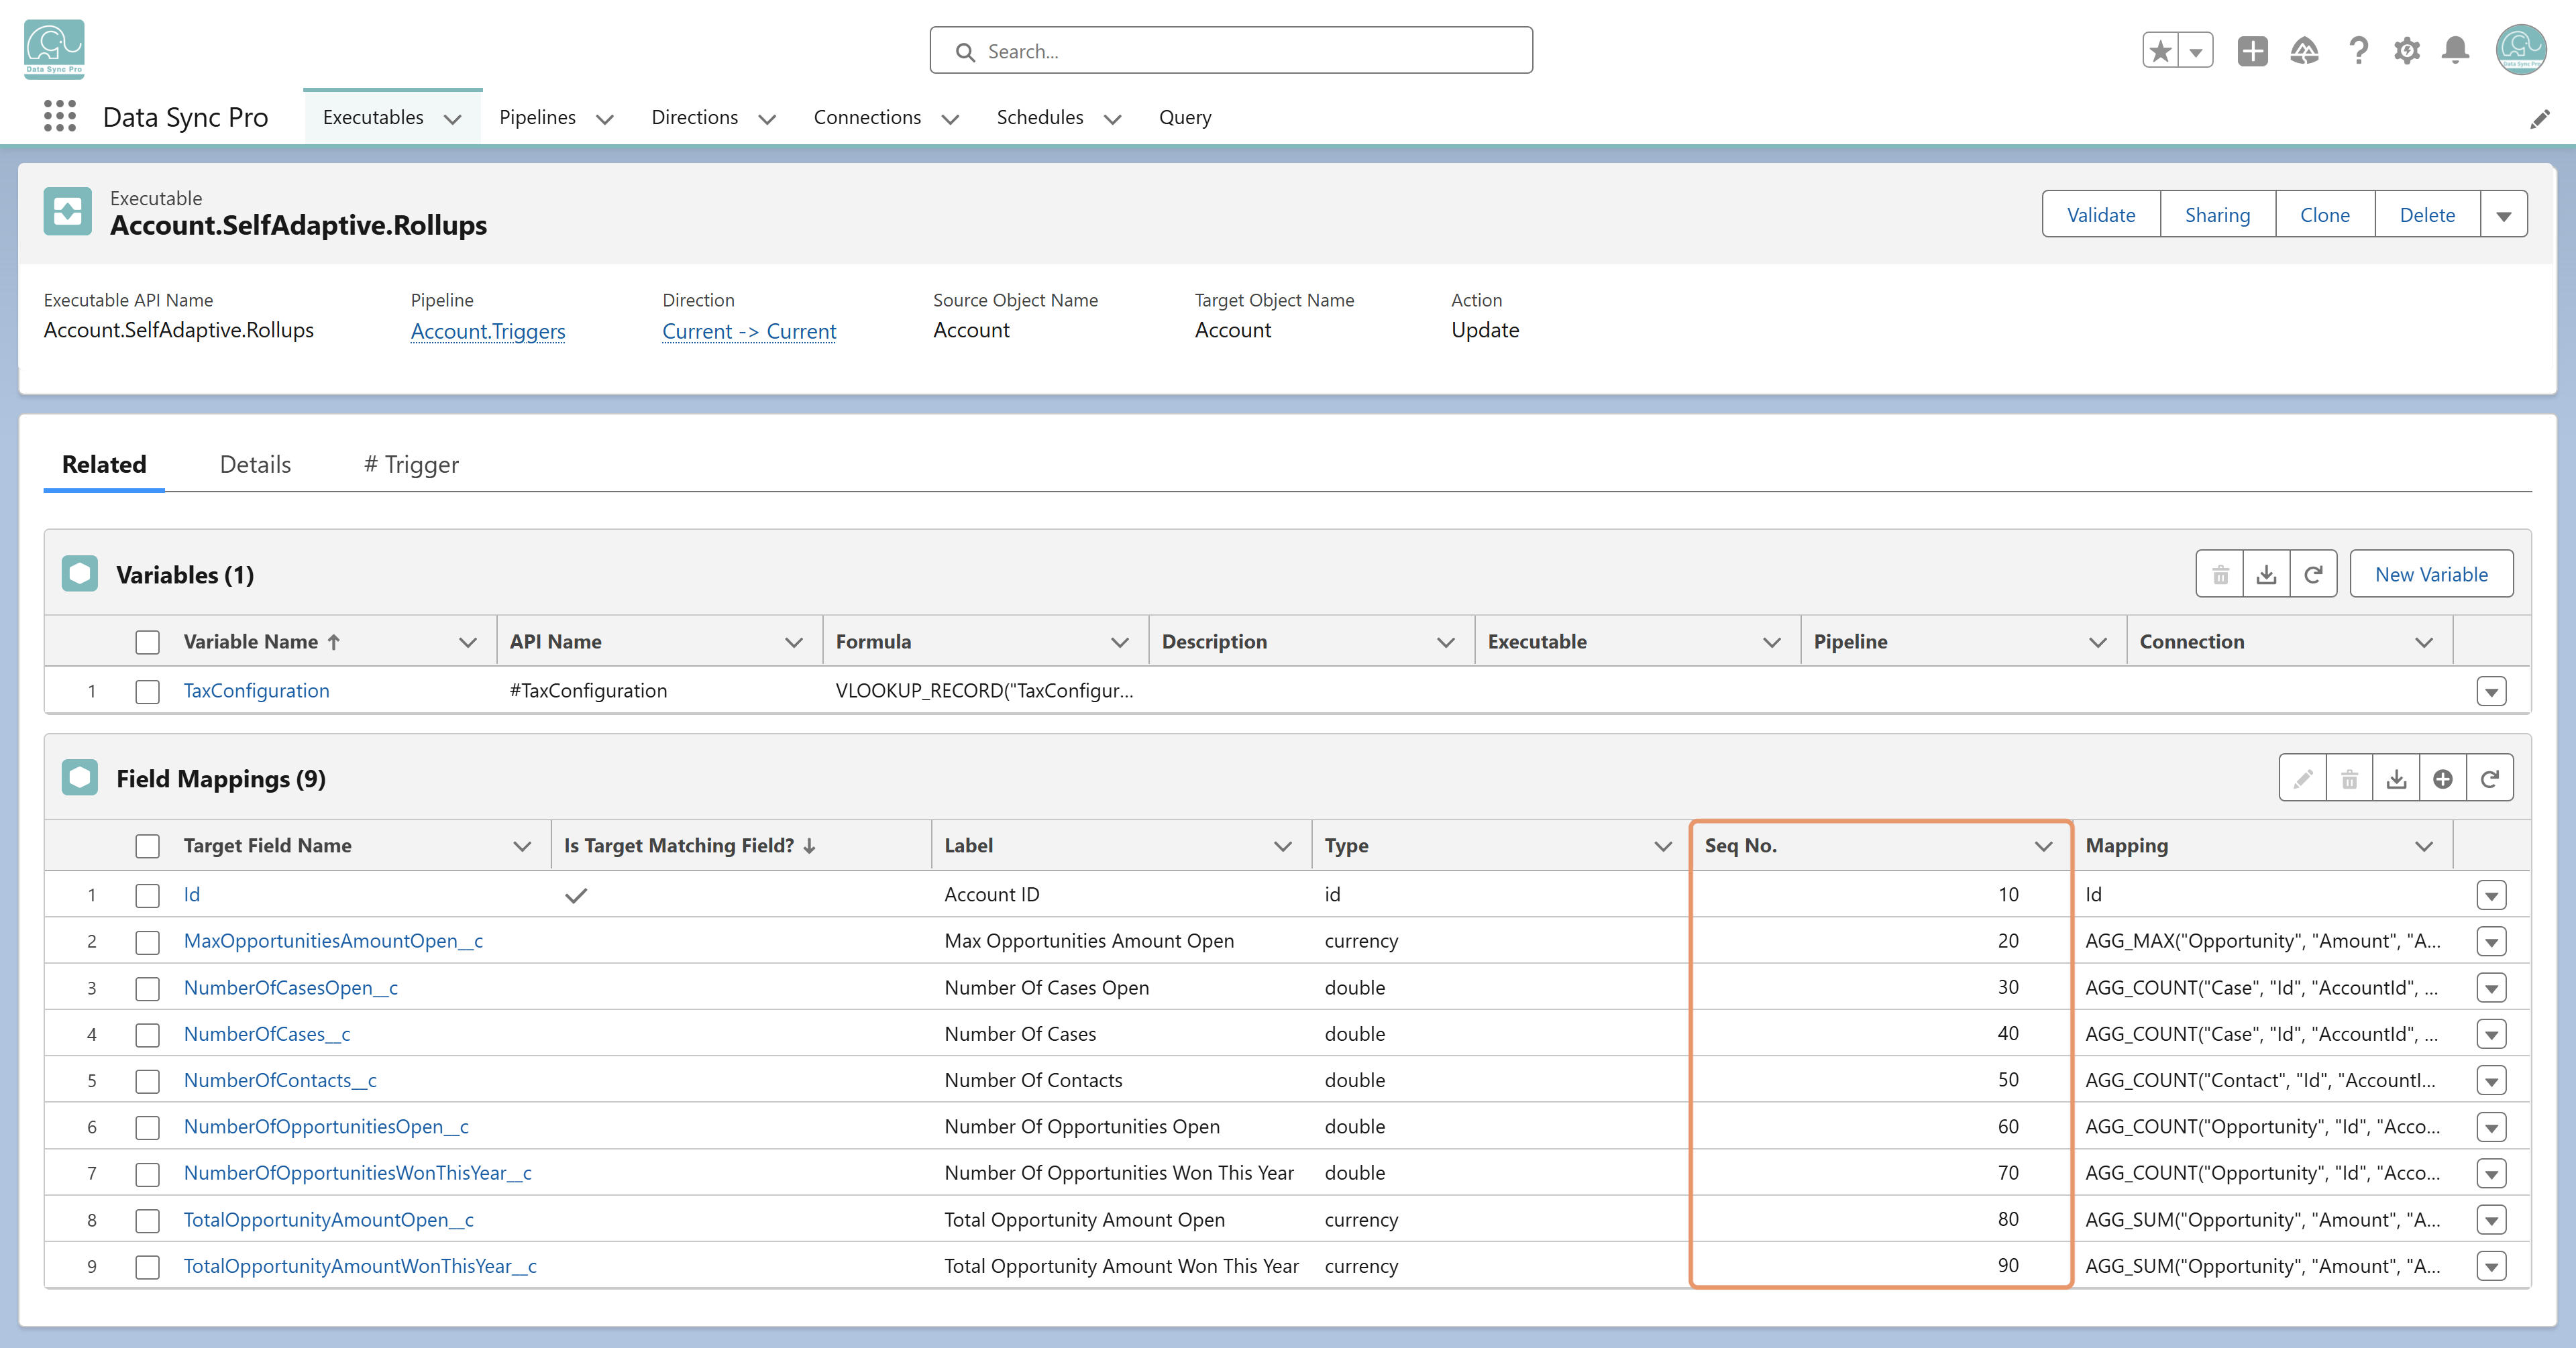
Task: Check the TaxConfiguration row checkbox
Action: coord(148,691)
